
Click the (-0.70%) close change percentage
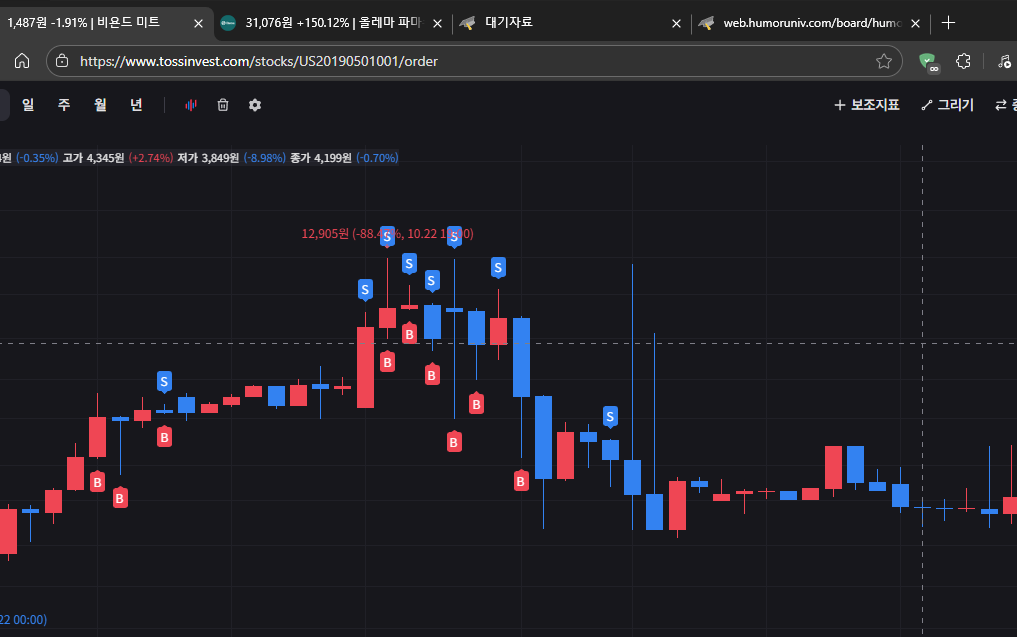click(377, 158)
